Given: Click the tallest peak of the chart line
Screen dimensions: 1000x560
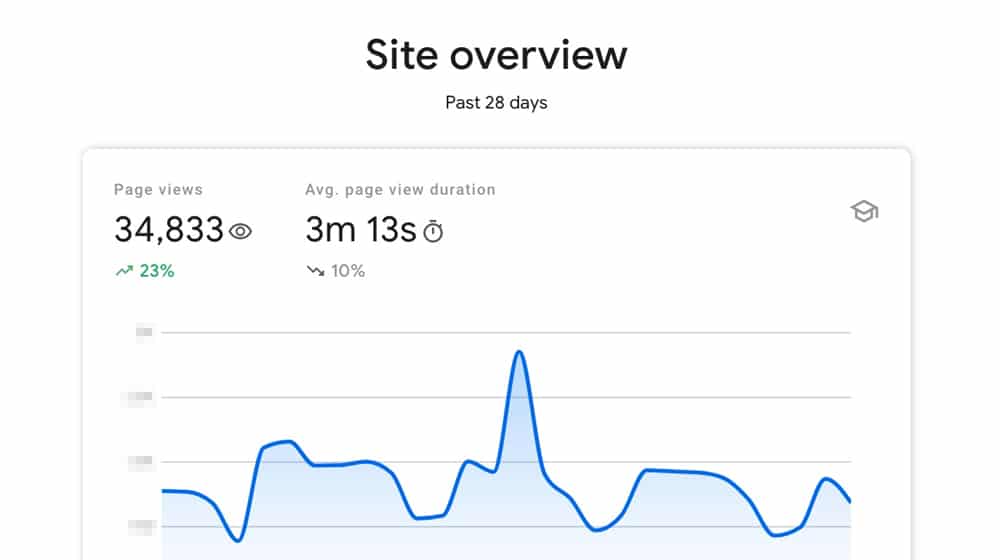Looking at the screenshot, I should click(519, 352).
